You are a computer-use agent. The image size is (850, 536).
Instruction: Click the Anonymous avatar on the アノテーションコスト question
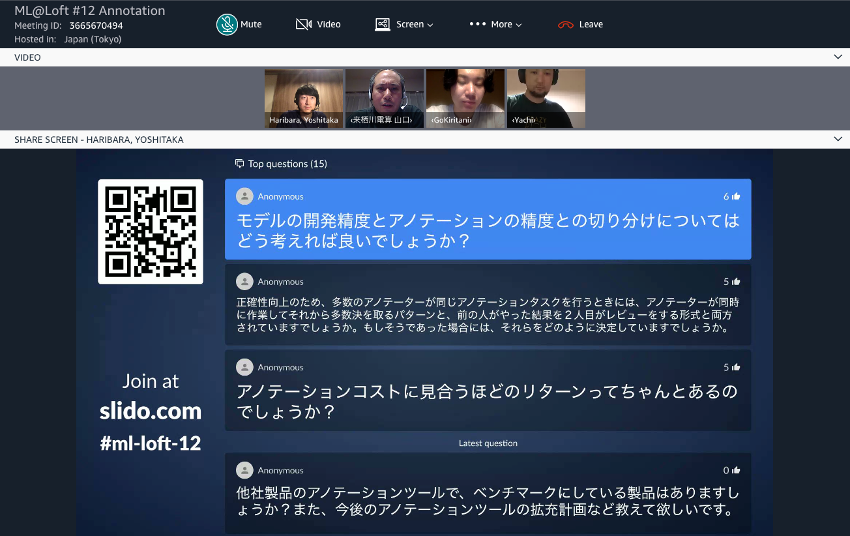pyautogui.click(x=244, y=367)
